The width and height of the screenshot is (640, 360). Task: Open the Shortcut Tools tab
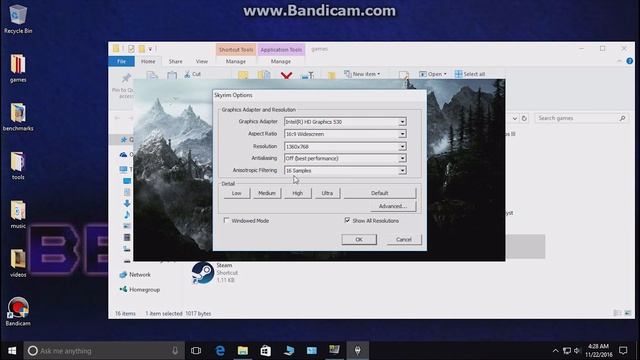[x=236, y=50]
